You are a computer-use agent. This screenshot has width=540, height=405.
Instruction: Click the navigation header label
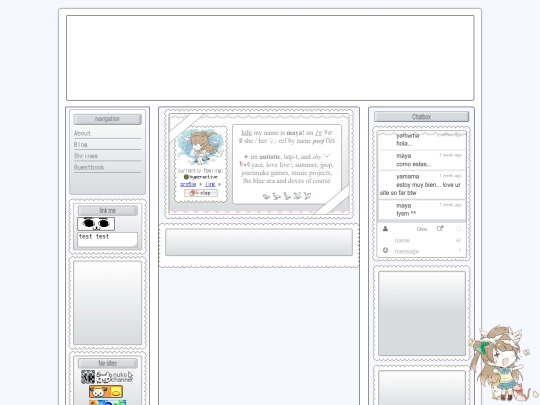pos(107,119)
